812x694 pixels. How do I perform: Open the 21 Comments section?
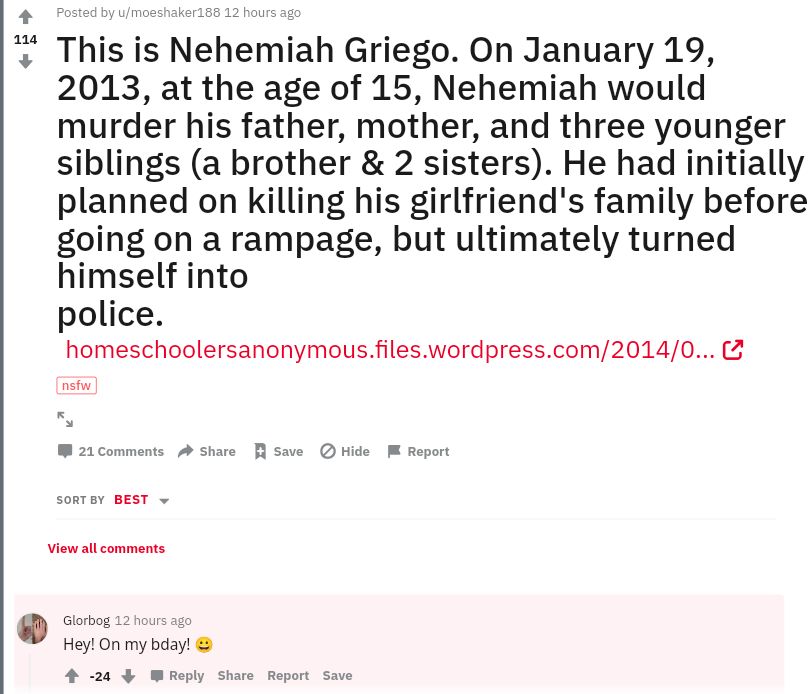coord(111,451)
